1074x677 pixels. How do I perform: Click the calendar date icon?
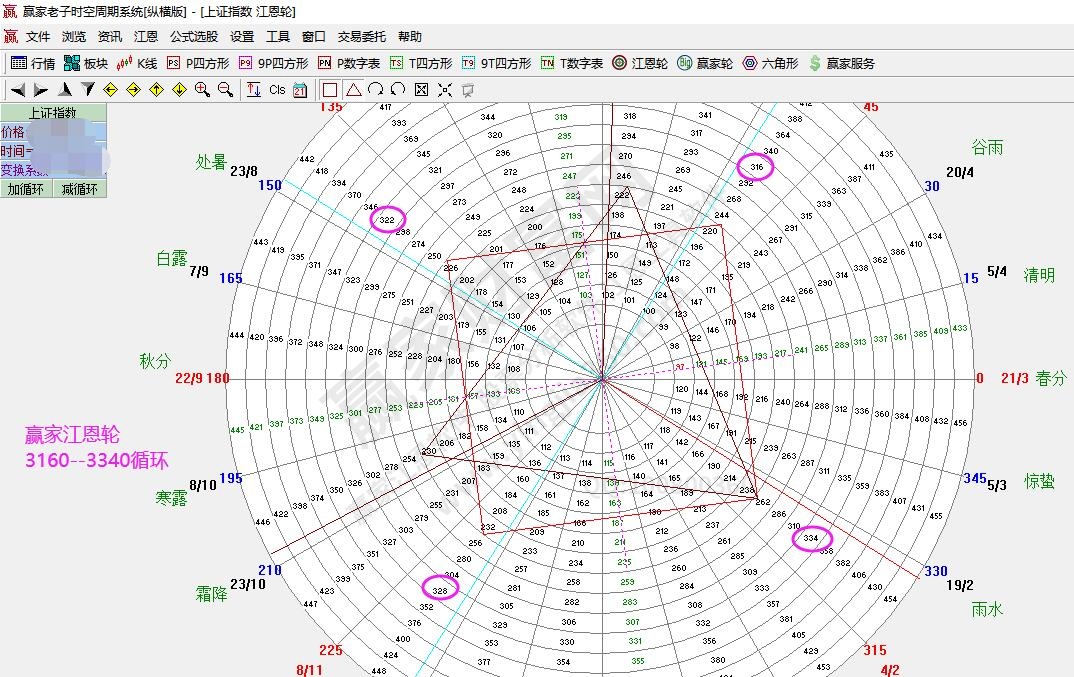[299, 90]
